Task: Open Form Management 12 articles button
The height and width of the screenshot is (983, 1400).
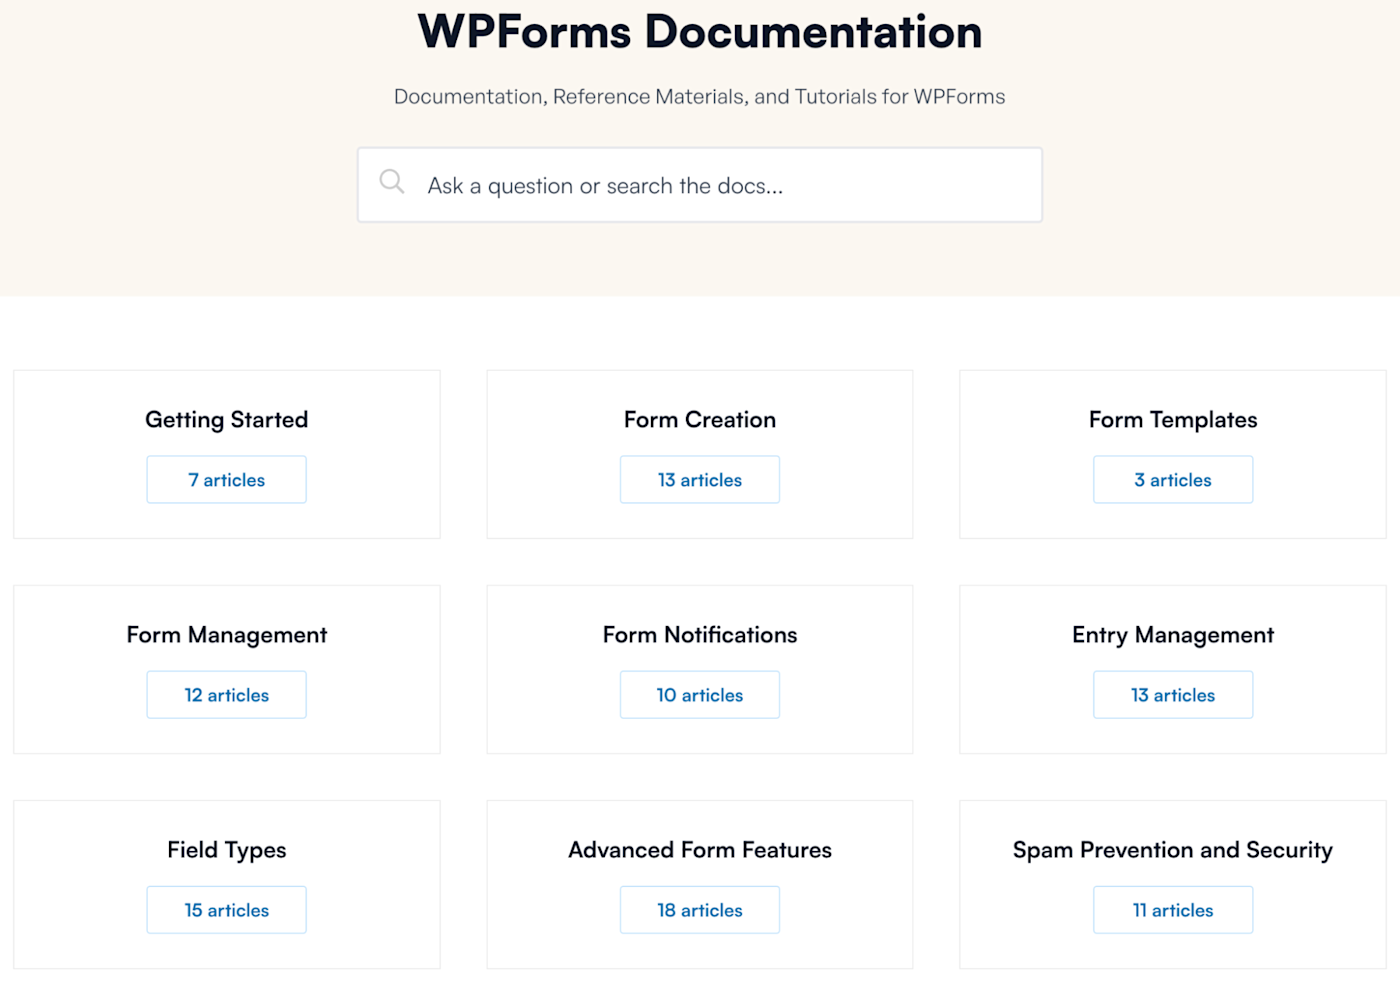Action: coord(226,695)
